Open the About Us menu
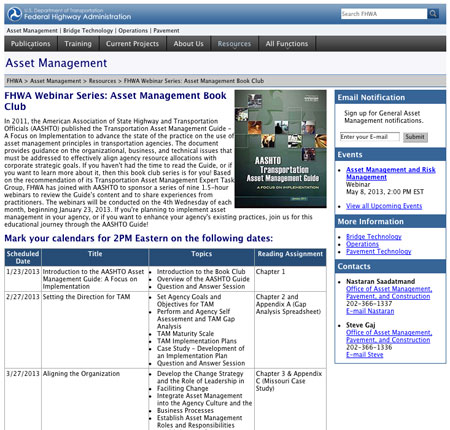 point(188,44)
